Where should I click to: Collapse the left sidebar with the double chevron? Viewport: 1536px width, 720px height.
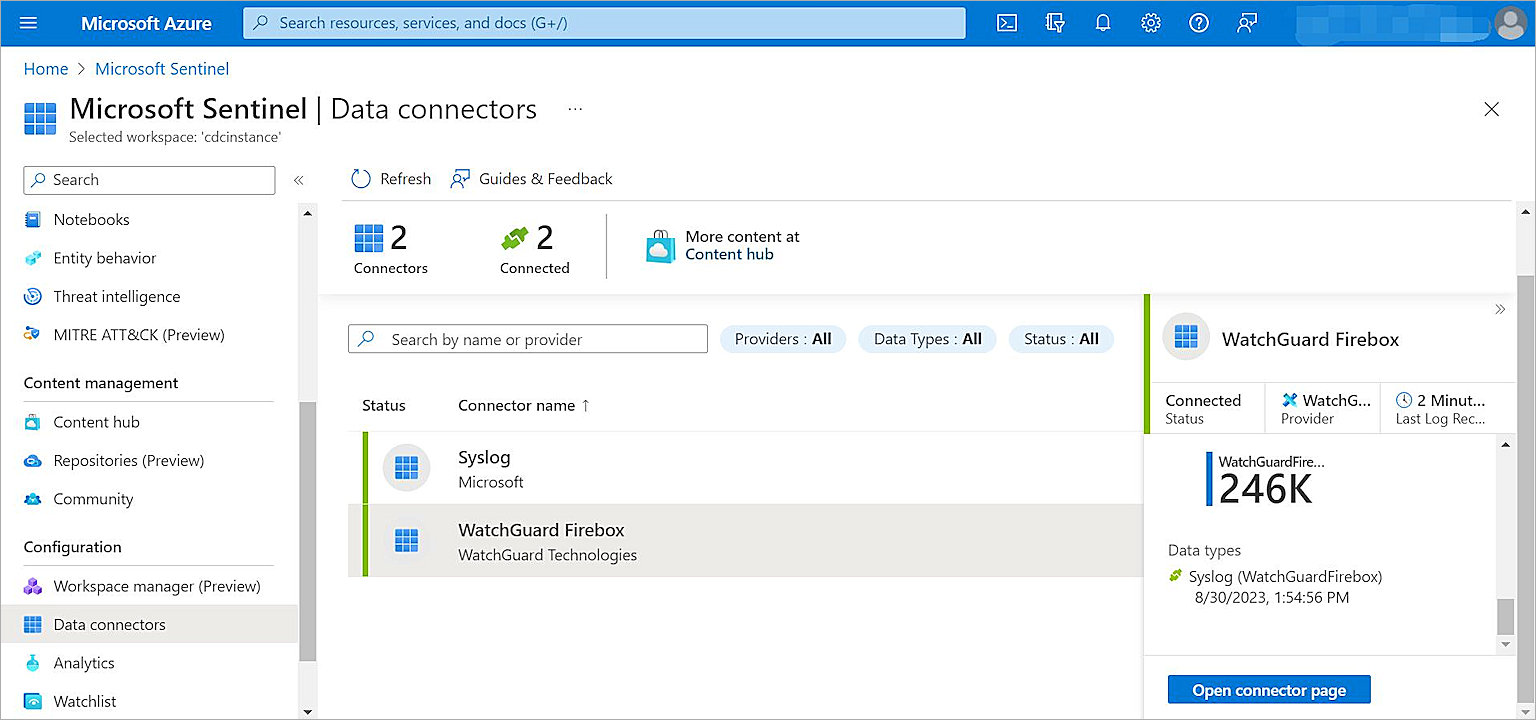298,180
